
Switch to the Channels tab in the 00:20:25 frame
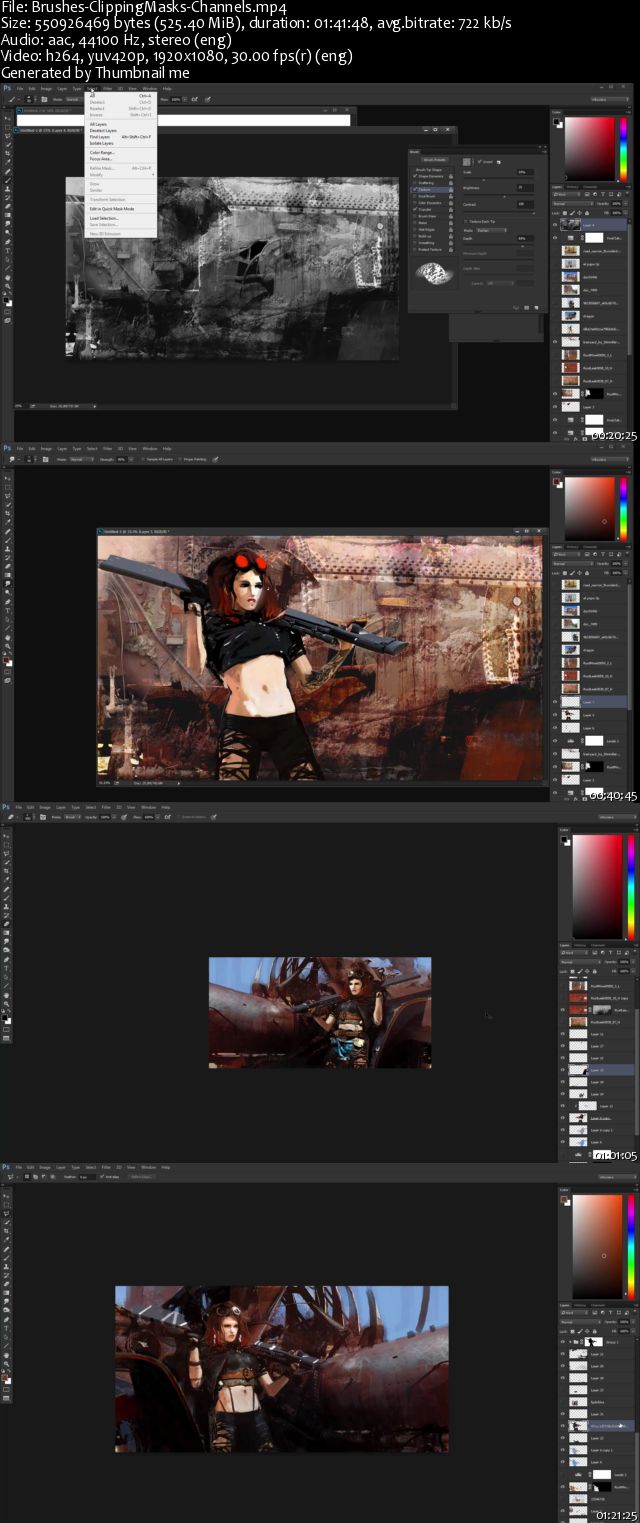coord(590,187)
